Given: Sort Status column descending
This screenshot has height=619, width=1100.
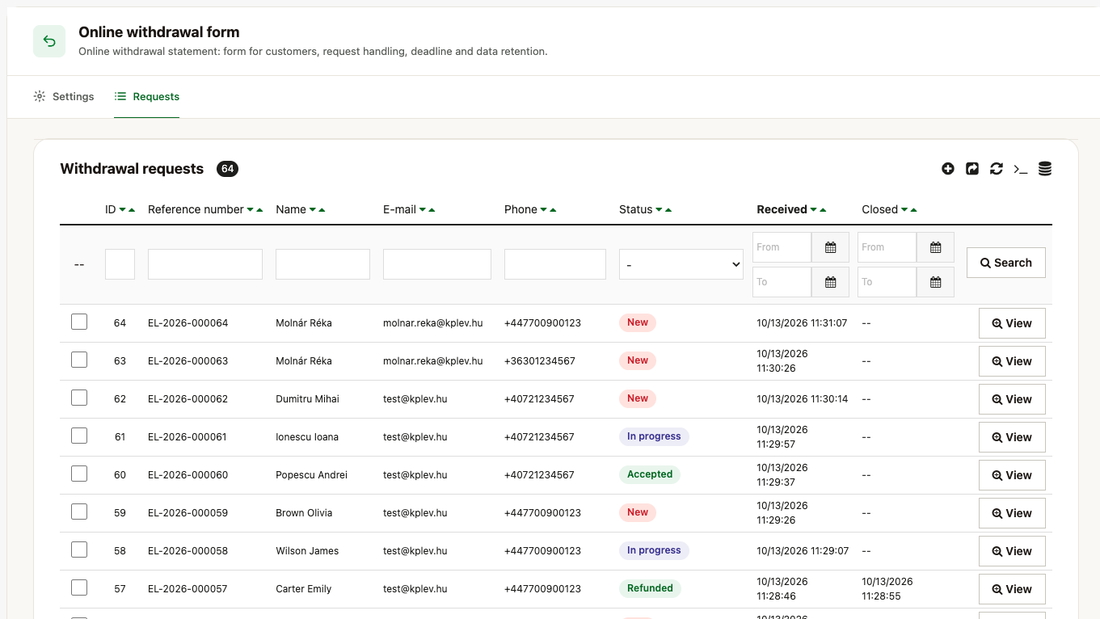Looking at the screenshot, I should (x=659, y=210).
